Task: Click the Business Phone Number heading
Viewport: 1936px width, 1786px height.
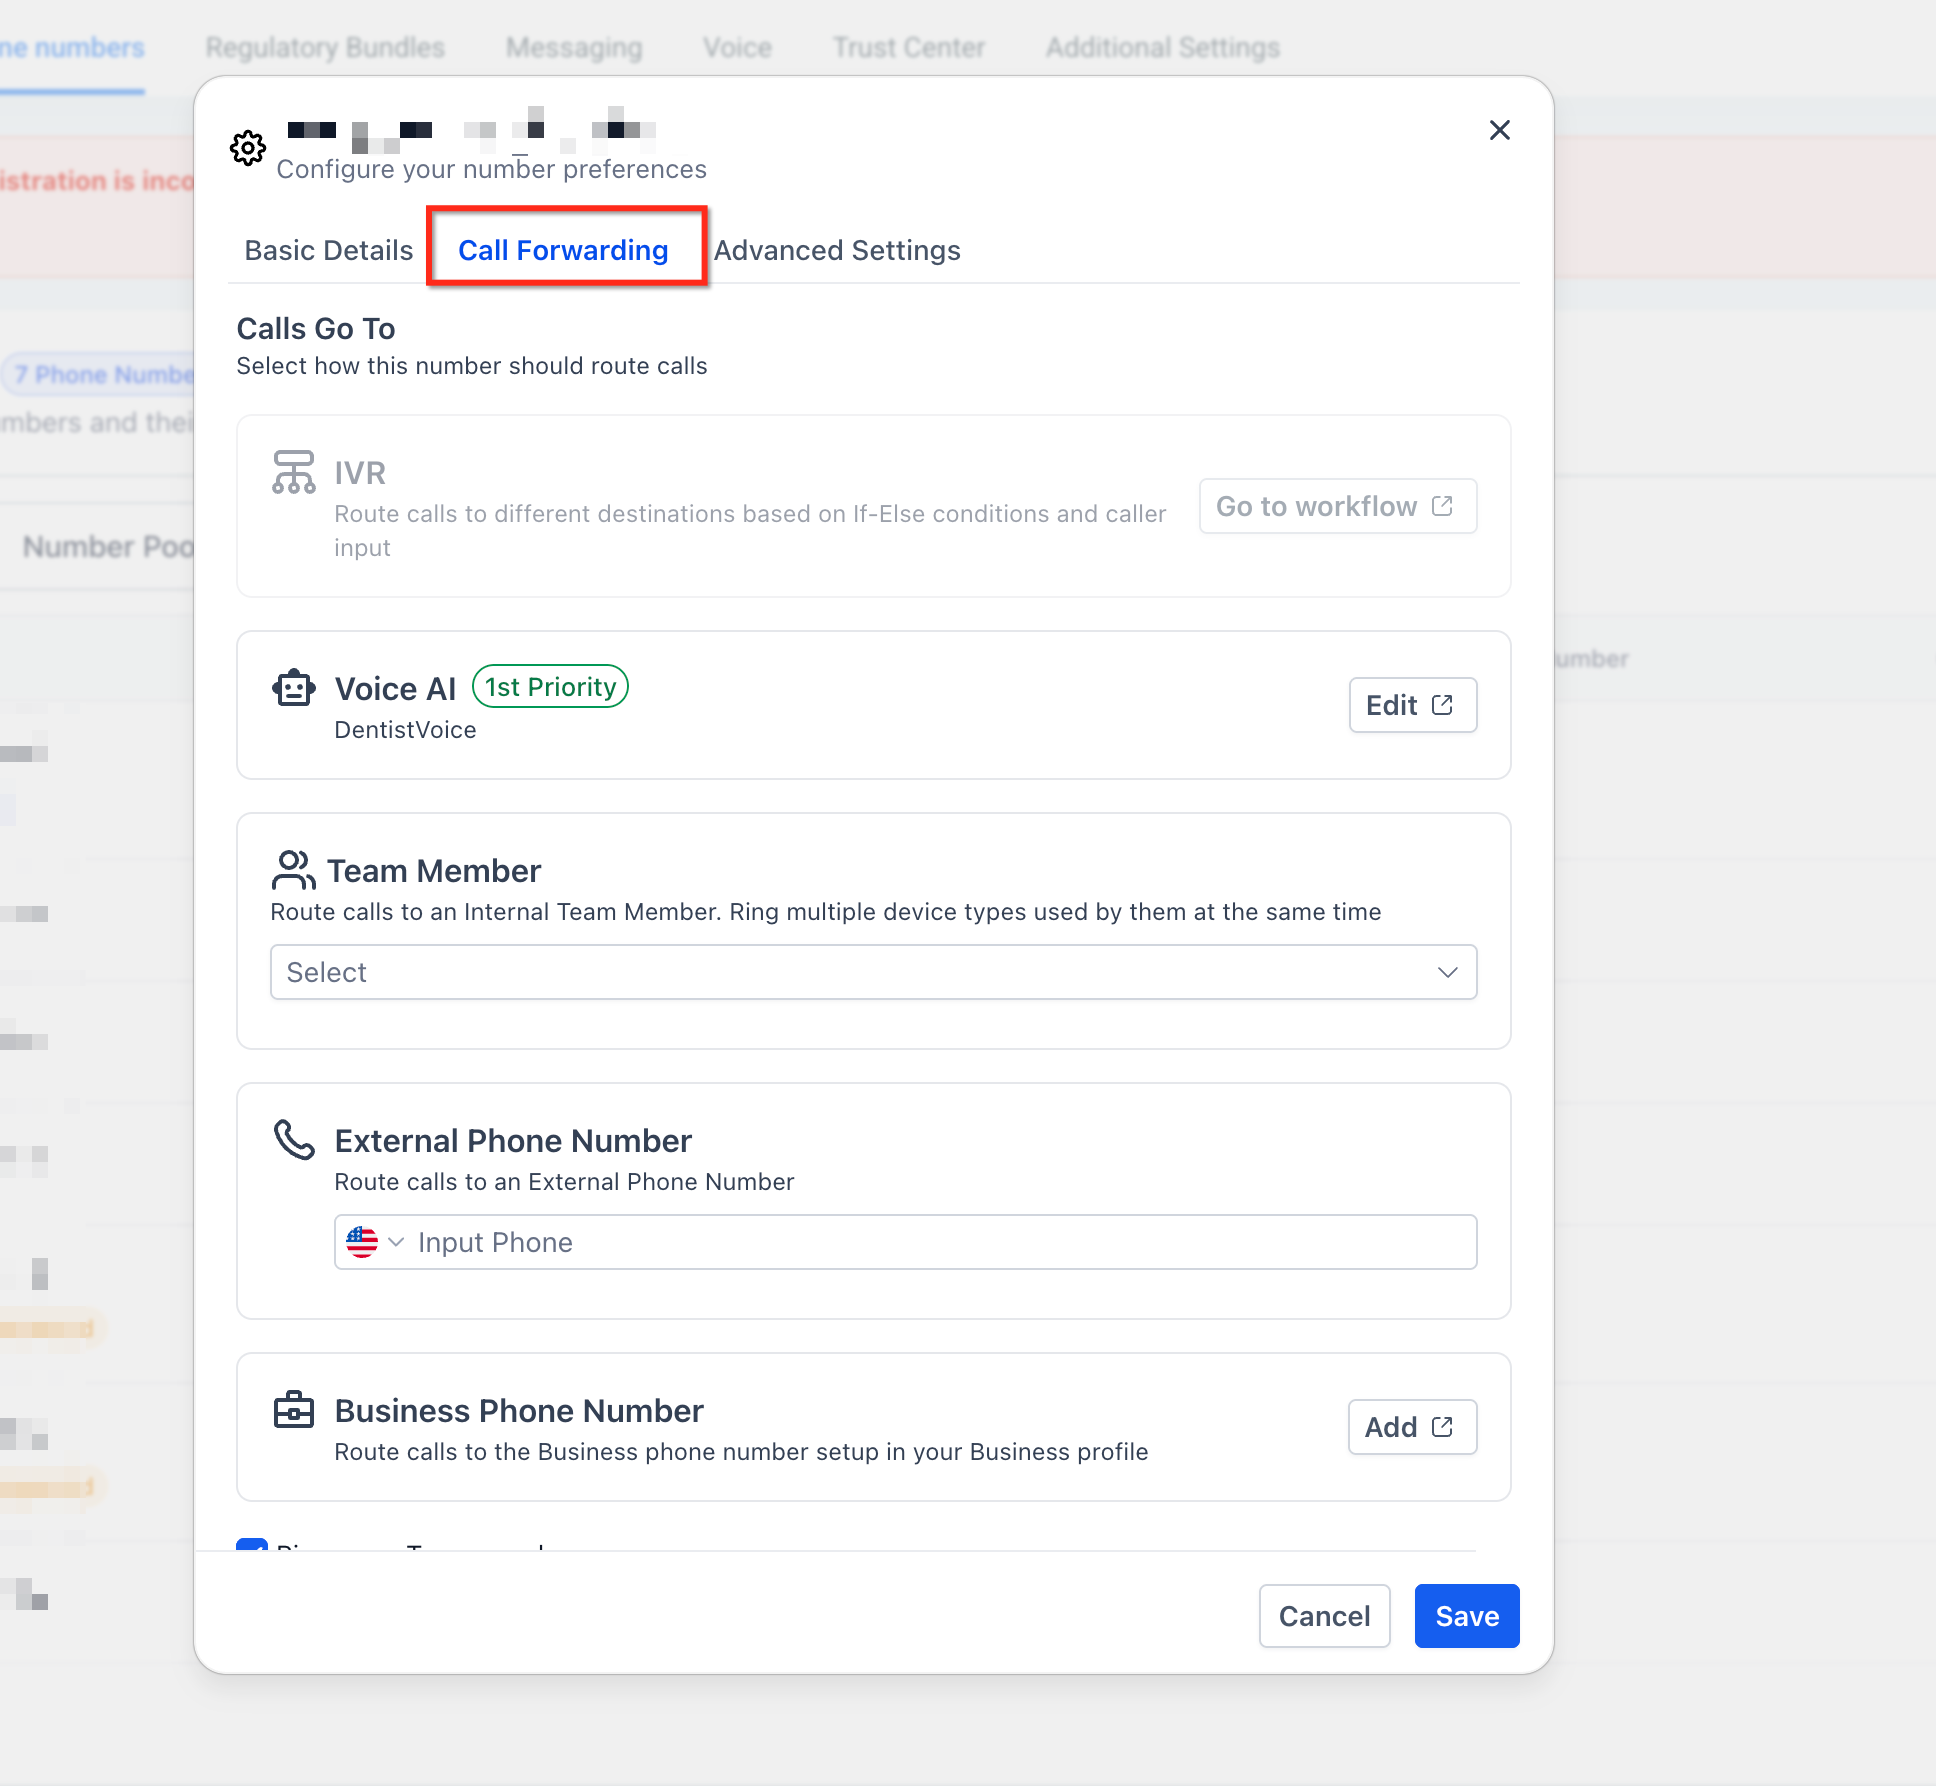Action: pyautogui.click(x=519, y=1411)
